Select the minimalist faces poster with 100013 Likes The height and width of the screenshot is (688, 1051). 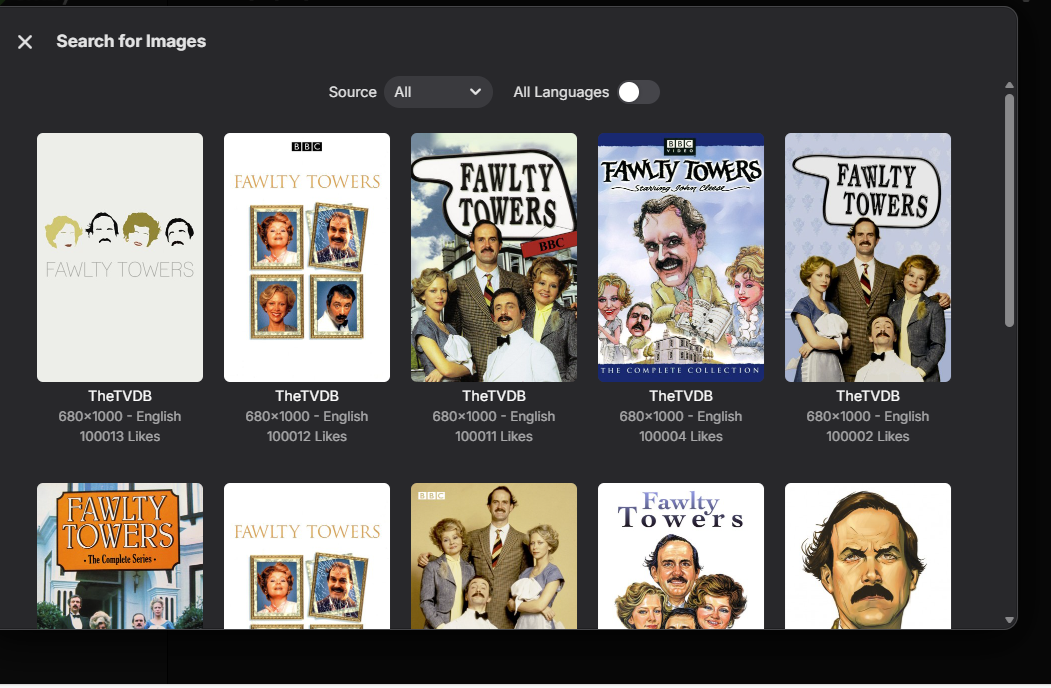(x=120, y=257)
